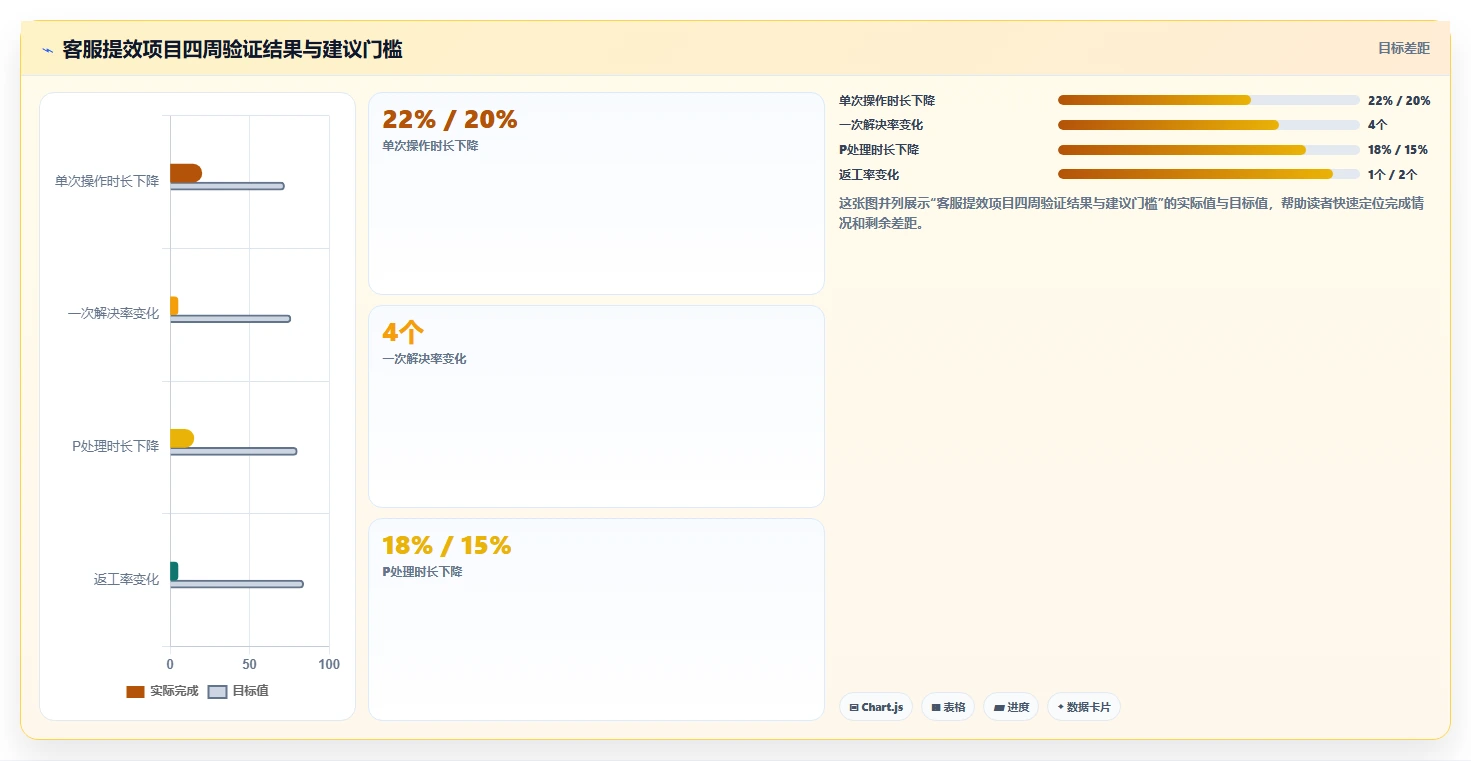
Task: Click the brown actual bar for 单次操作时长下降
Action: [186, 173]
